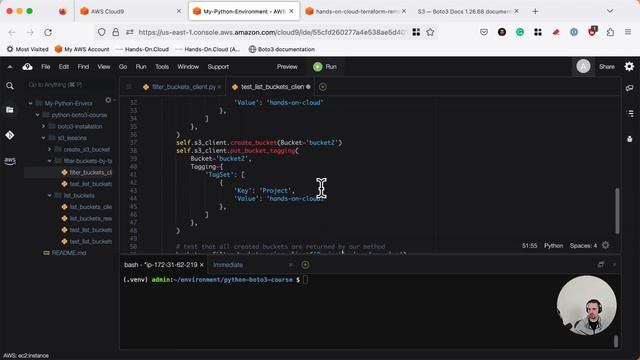This screenshot has width=640, height=360.
Task: Open editor status bar settings gear
Action: coord(606,245)
